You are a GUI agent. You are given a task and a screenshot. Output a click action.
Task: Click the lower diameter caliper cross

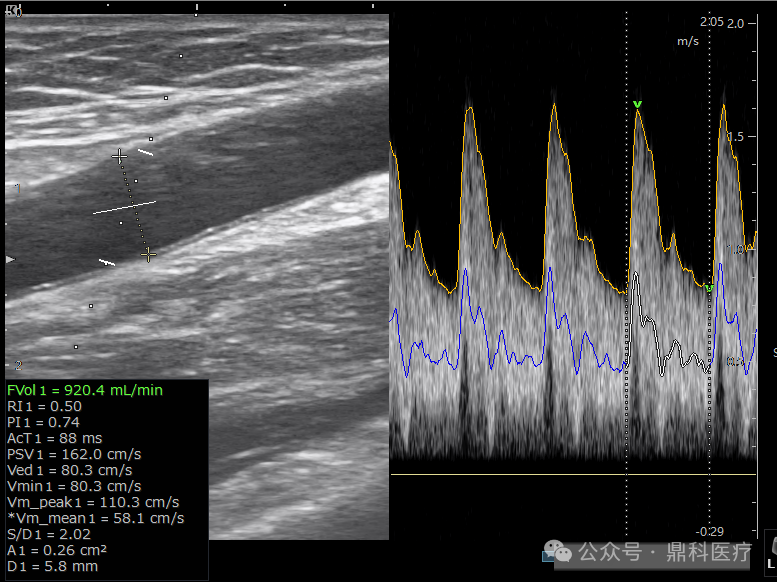[x=148, y=255]
